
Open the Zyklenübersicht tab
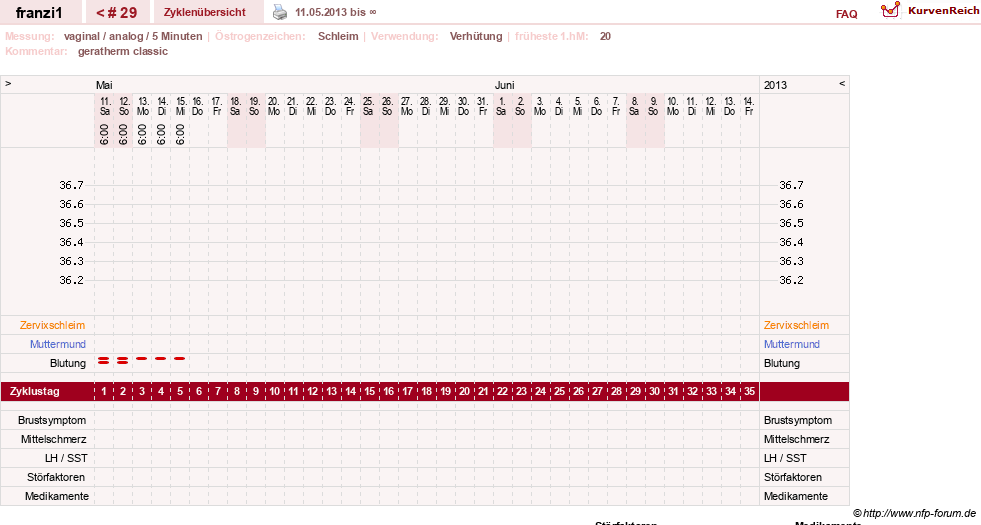point(205,12)
